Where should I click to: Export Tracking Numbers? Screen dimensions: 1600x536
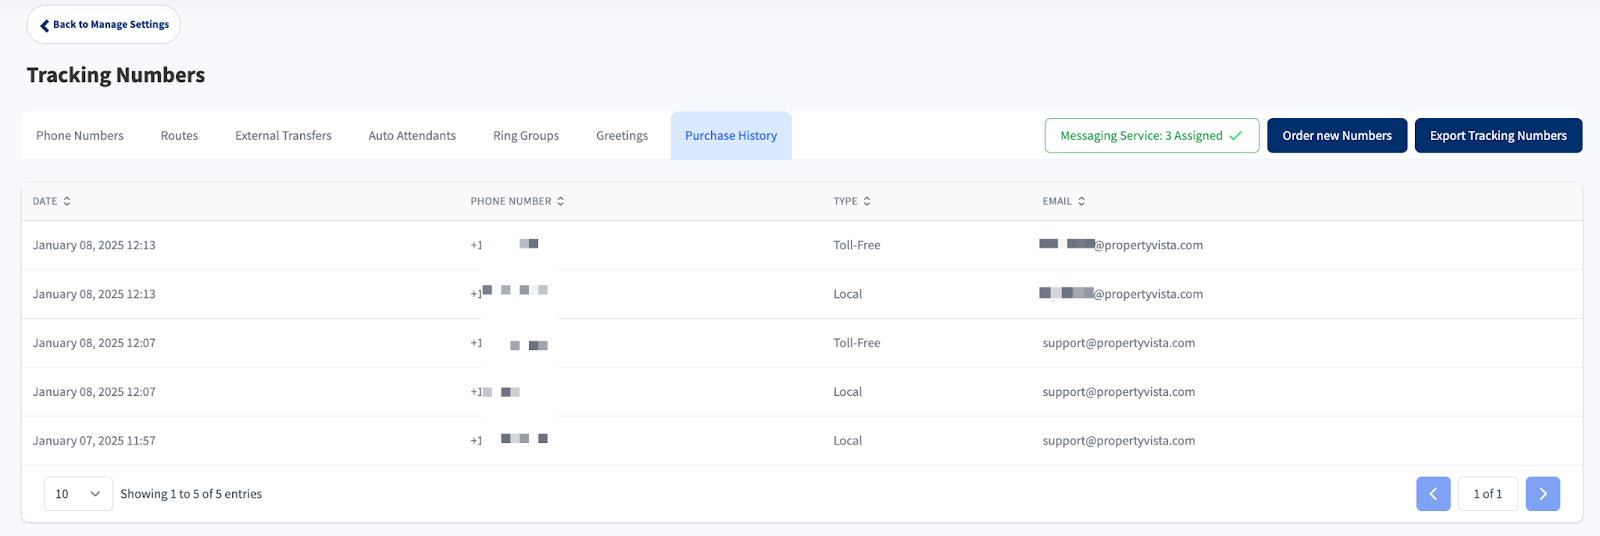pos(1498,136)
